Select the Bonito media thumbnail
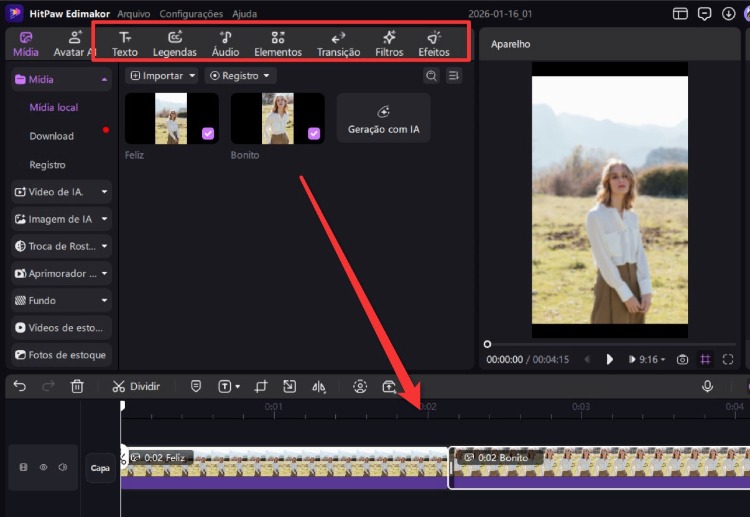Screen dimensions: 750x517 click(277, 118)
